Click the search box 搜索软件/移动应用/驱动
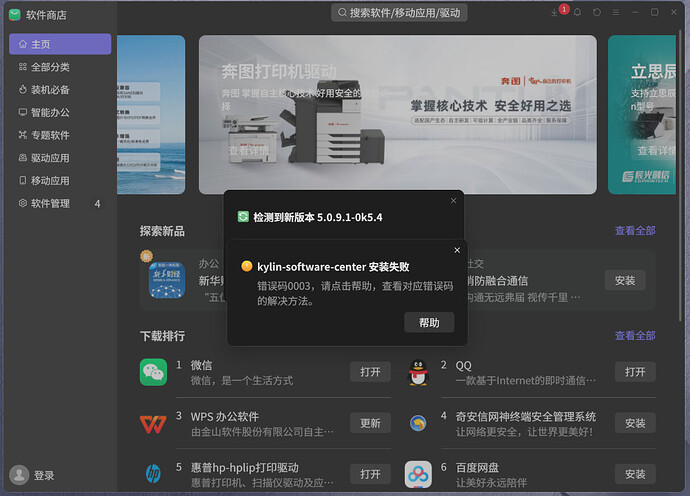This screenshot has width=690, height=496. (399, 13)
